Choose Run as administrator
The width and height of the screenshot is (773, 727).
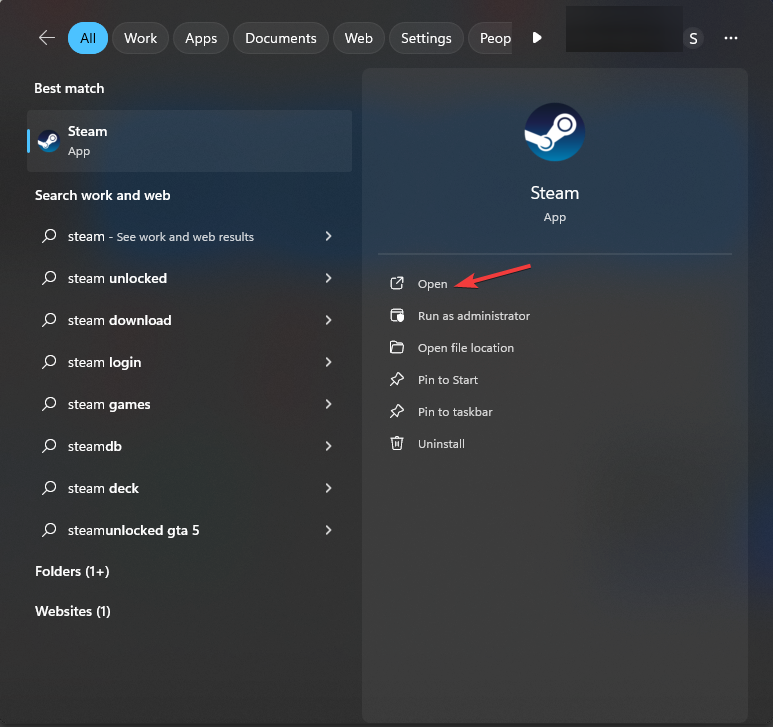474,316
